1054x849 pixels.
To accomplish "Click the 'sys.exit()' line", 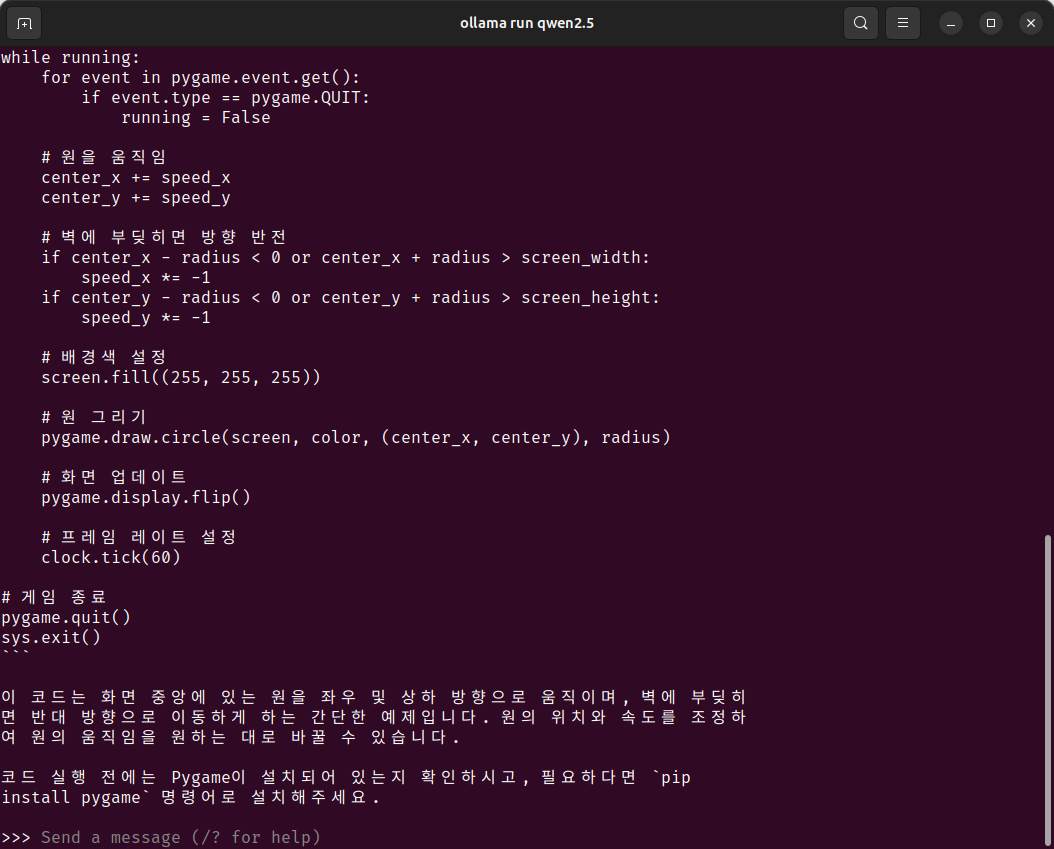I will pyautogui.click(x=50, y=637).
